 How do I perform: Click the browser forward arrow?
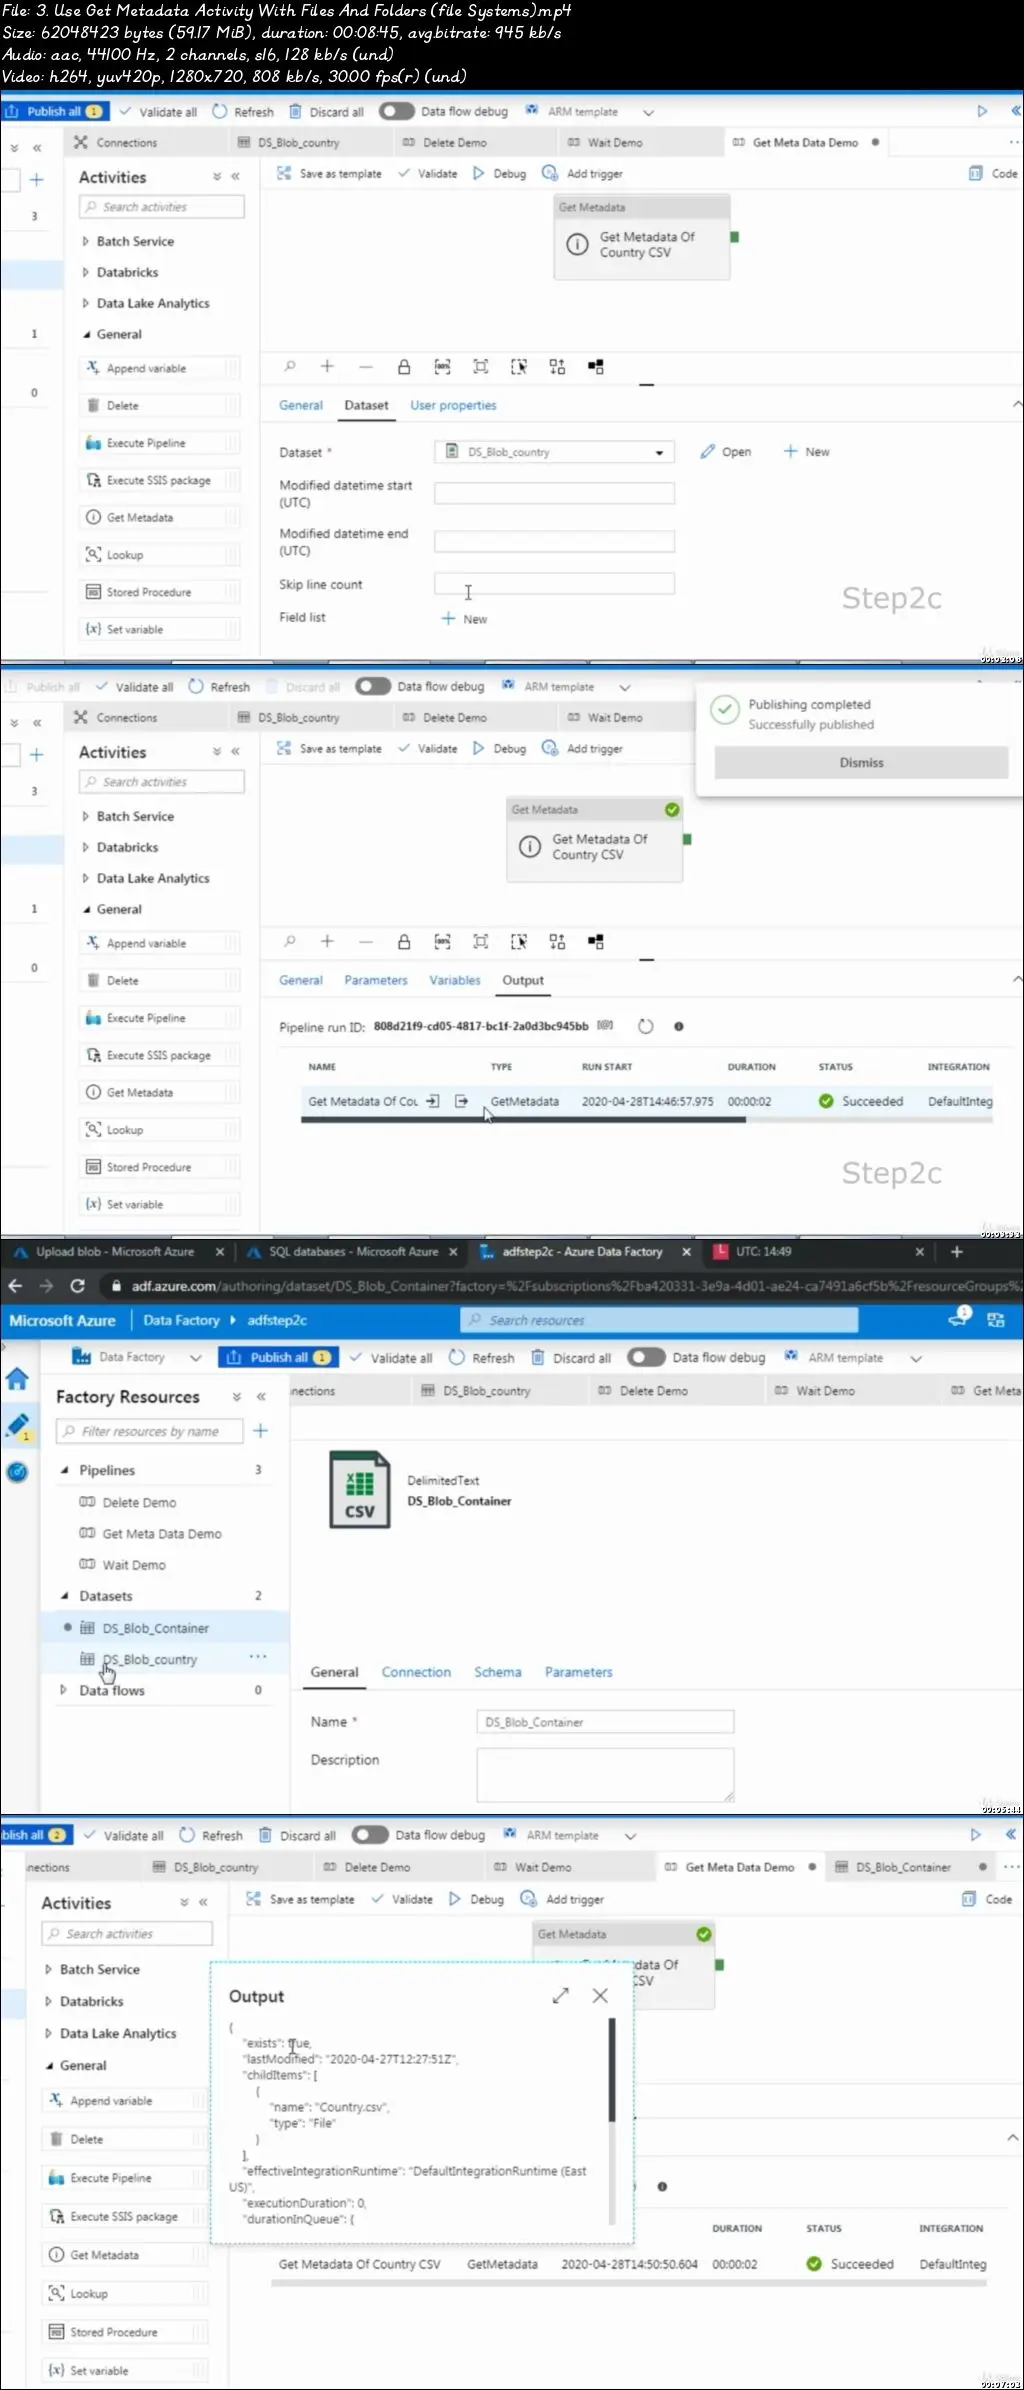click(46, 1286)
